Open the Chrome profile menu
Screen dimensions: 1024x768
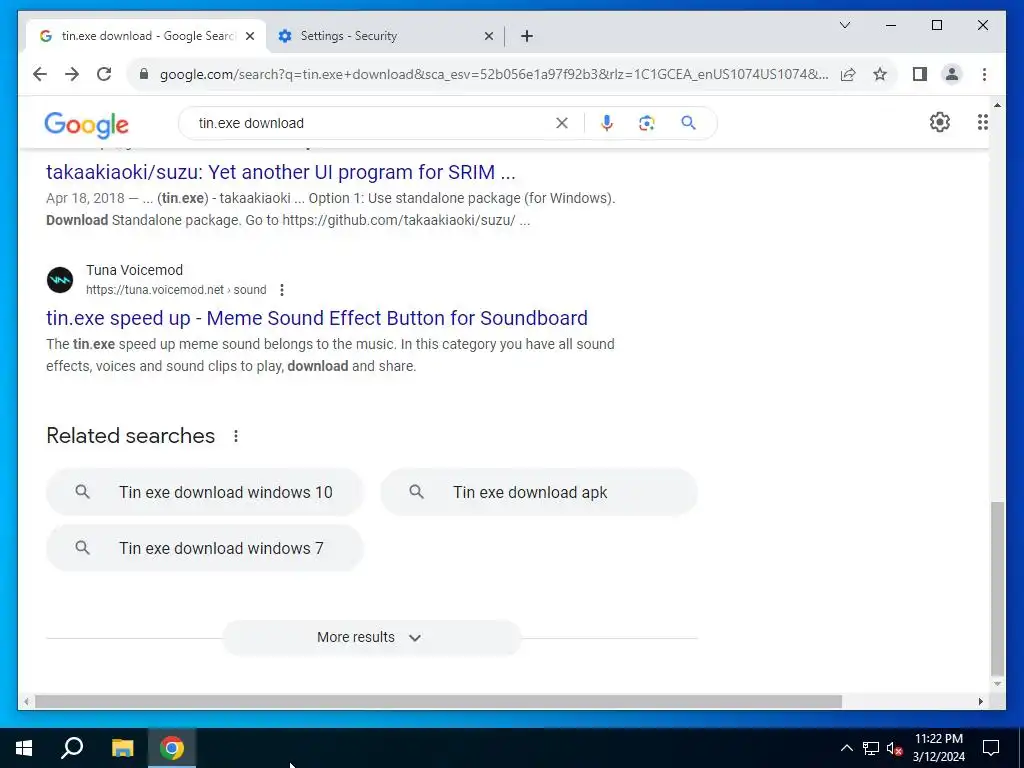click(952, 74)
